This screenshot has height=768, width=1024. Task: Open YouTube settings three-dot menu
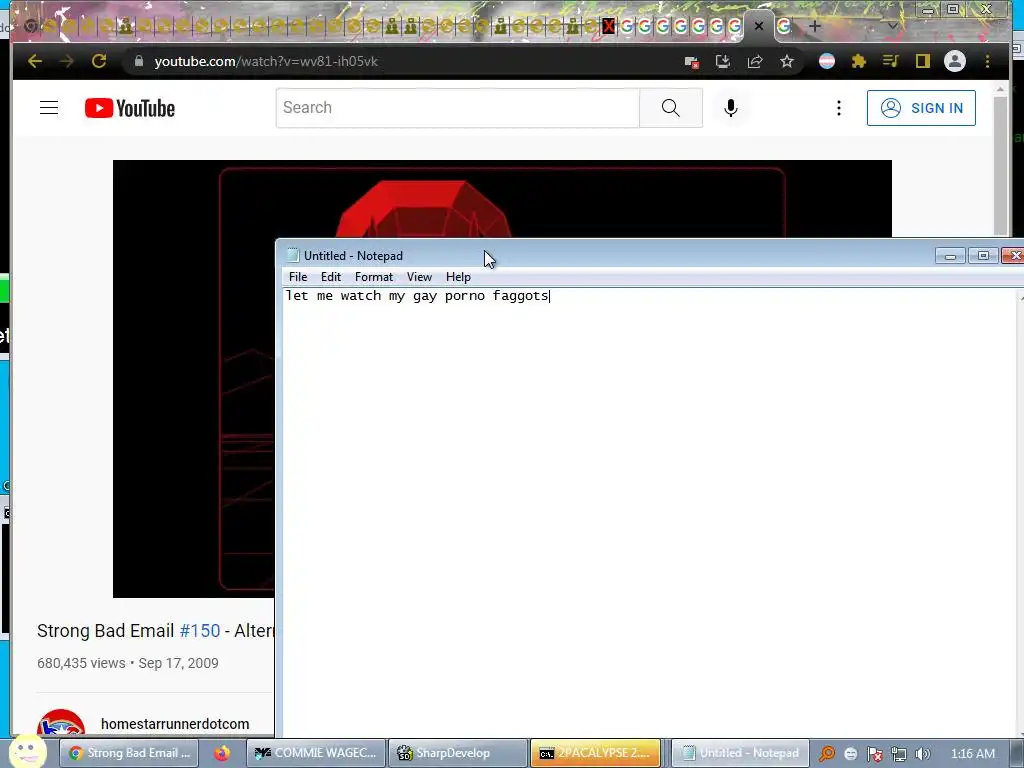pyautogui.click(x=839, y=108)
